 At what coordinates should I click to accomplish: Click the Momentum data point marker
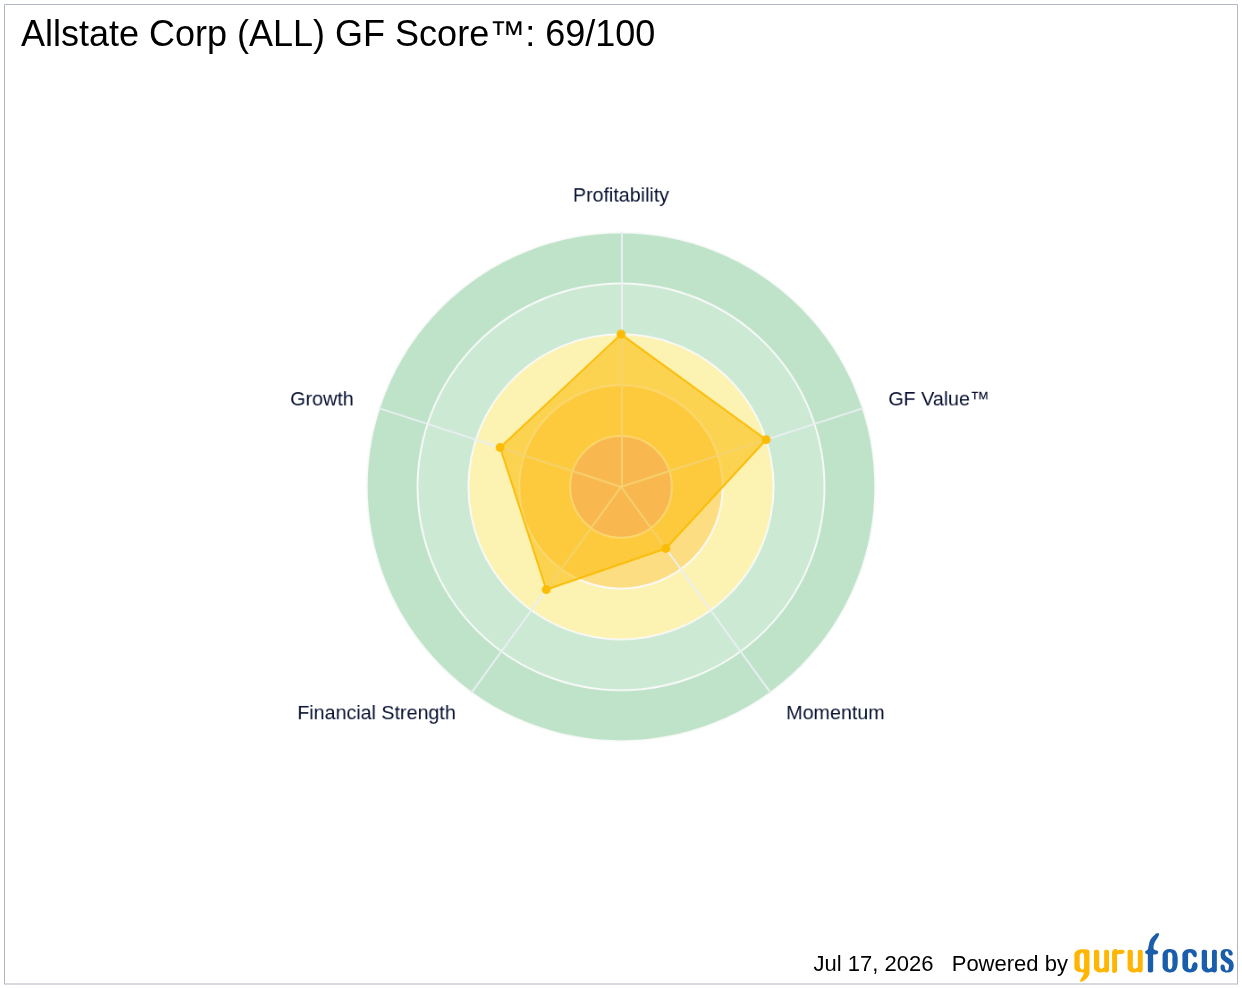[666, 548]
